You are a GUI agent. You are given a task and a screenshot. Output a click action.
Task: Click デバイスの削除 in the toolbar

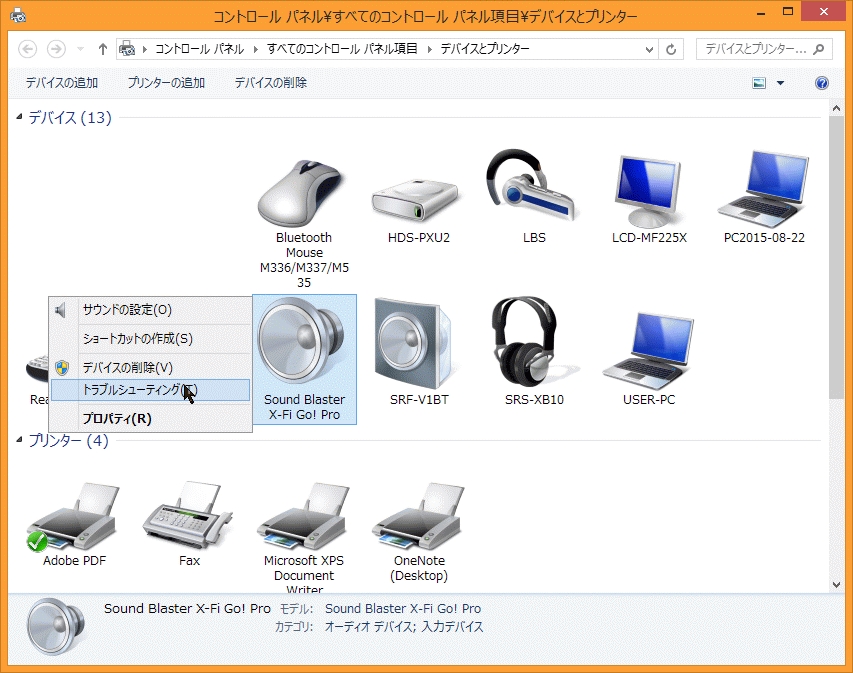click(x=270, y=83)
